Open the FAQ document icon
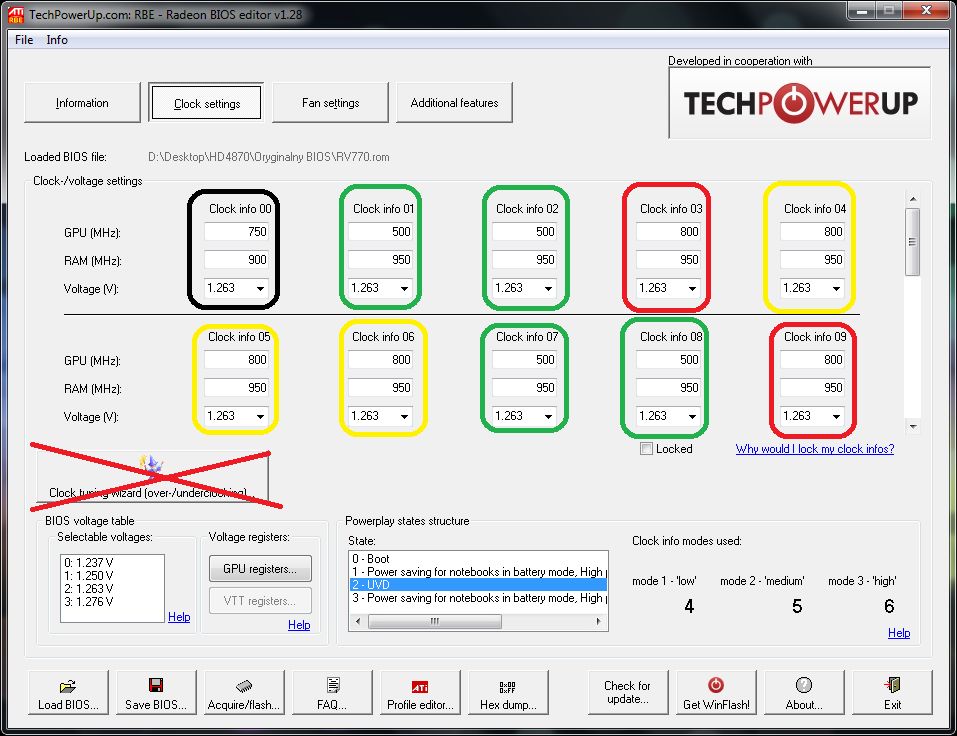 [333, 685]
